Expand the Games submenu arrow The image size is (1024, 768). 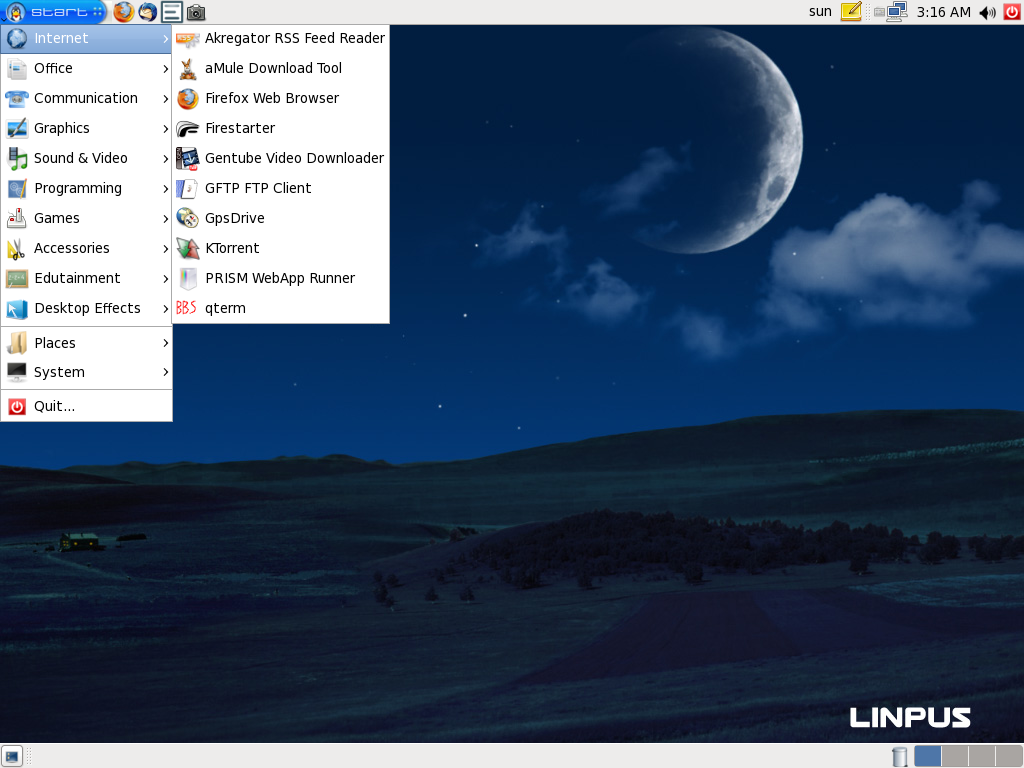pos(165,219)
